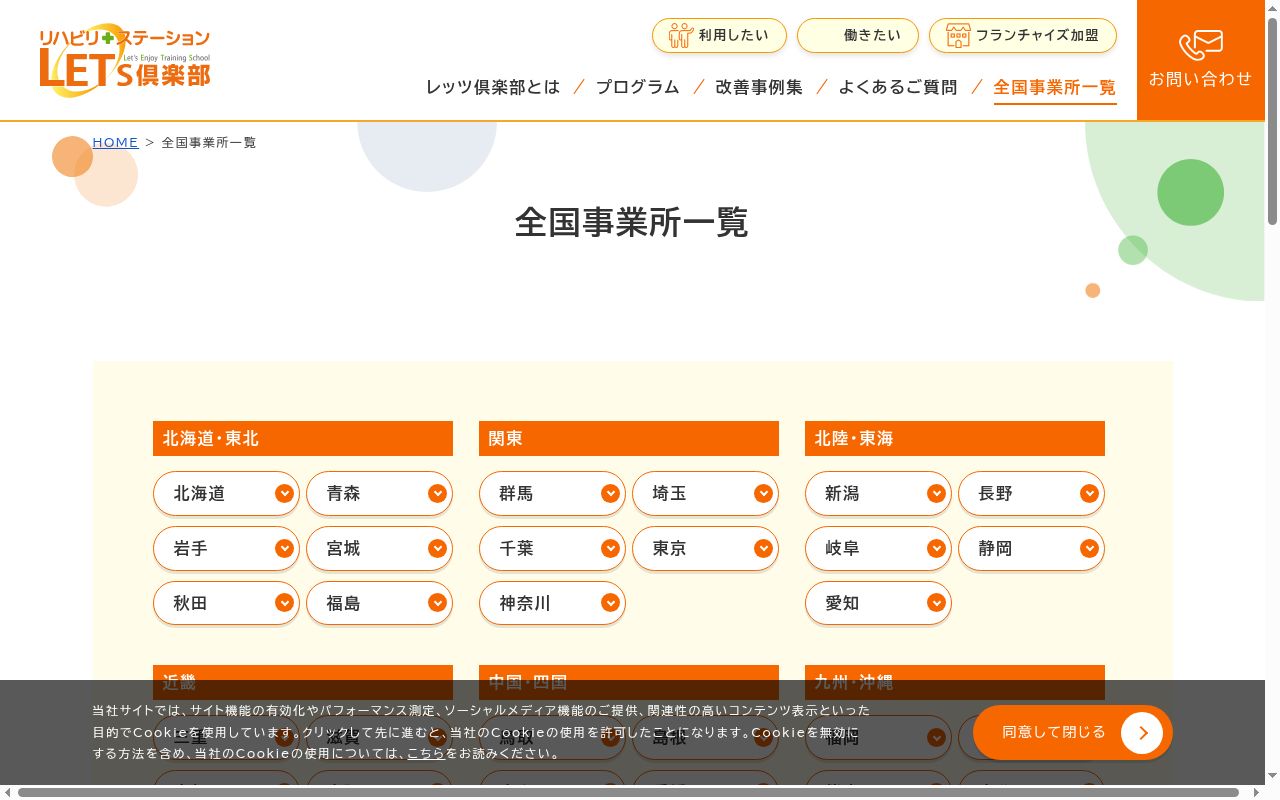Click the vertical scrollbar thumb
This screenshot has height=800, width=1280.
point(1272,120)
